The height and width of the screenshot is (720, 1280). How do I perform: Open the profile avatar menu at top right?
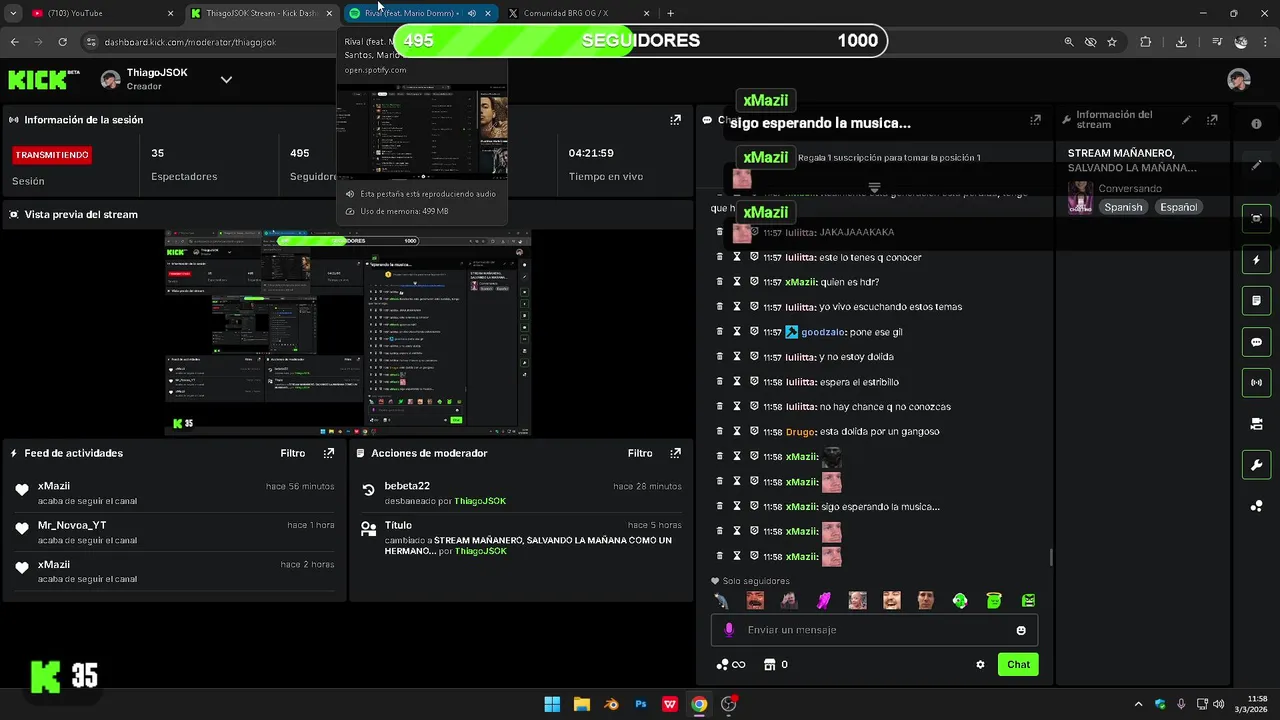click(1239, 80)
